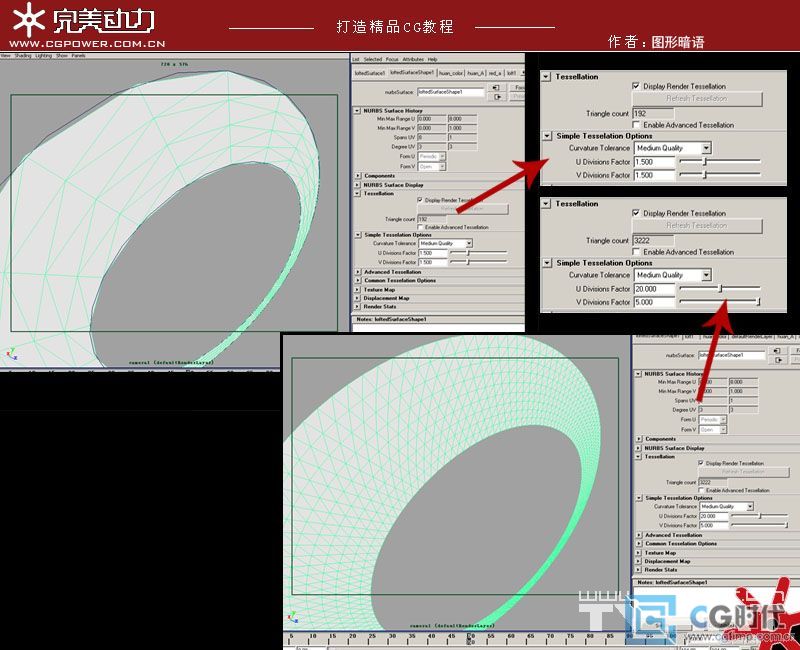
Task: Switch to the red_a tab
Action: [x=495, y=73]
